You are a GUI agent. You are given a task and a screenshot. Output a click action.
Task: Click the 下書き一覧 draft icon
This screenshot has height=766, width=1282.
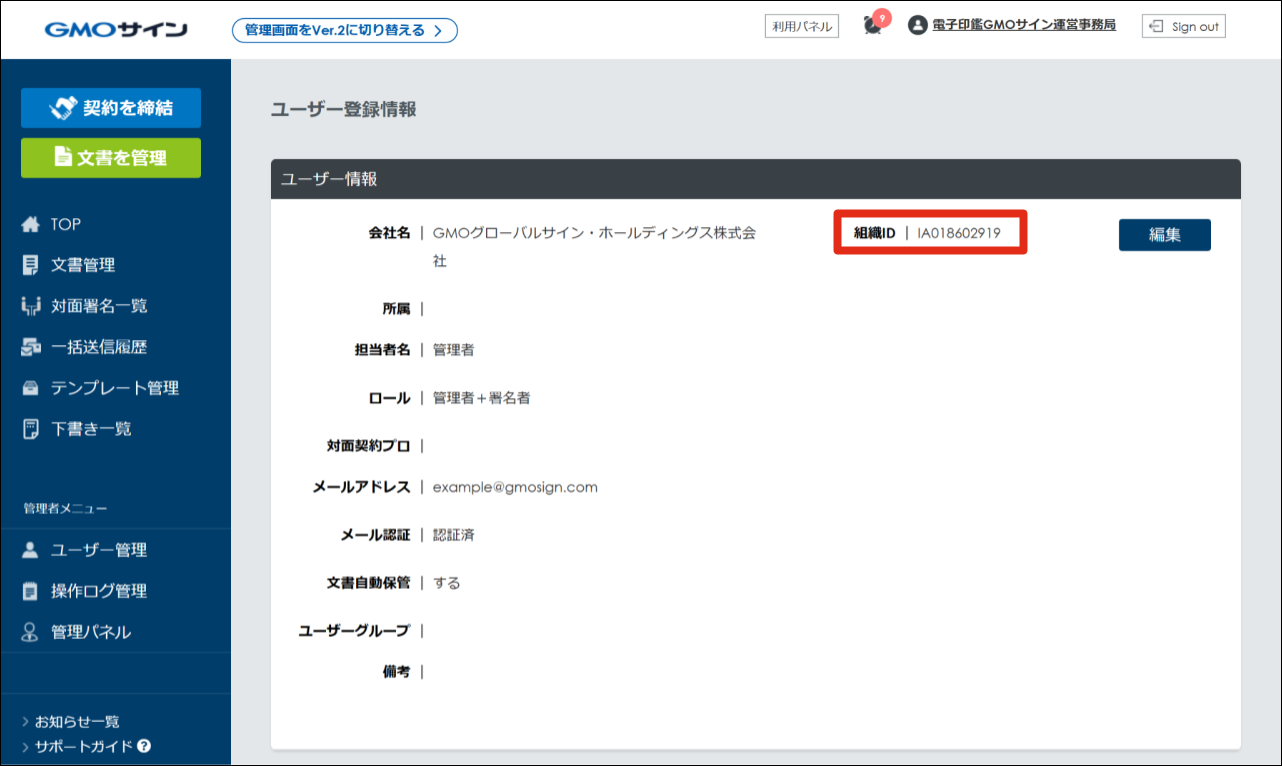pos(30,429)
